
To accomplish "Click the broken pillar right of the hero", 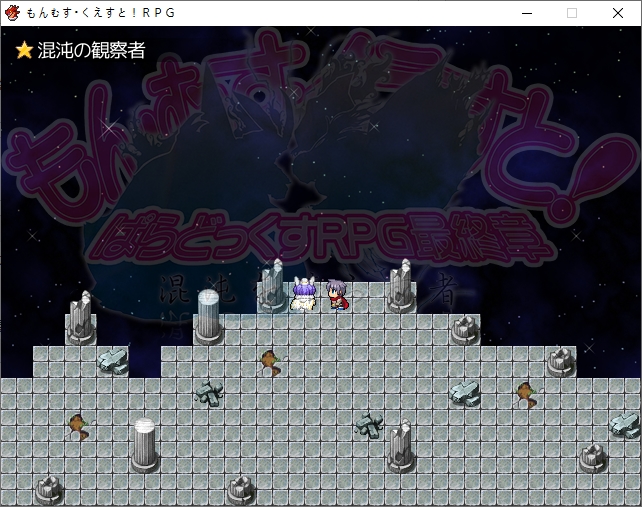I will [x=401, y=285].
